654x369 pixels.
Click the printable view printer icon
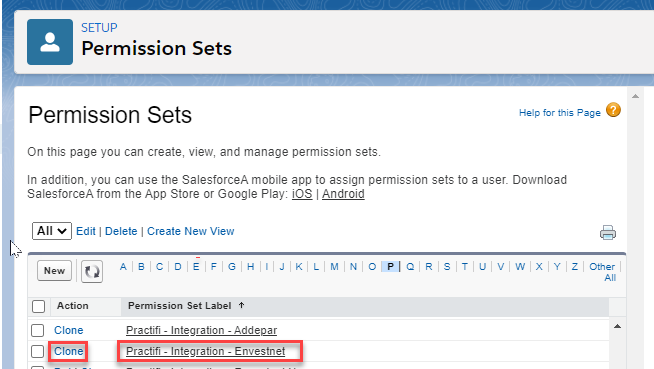(x=608, y=233)
